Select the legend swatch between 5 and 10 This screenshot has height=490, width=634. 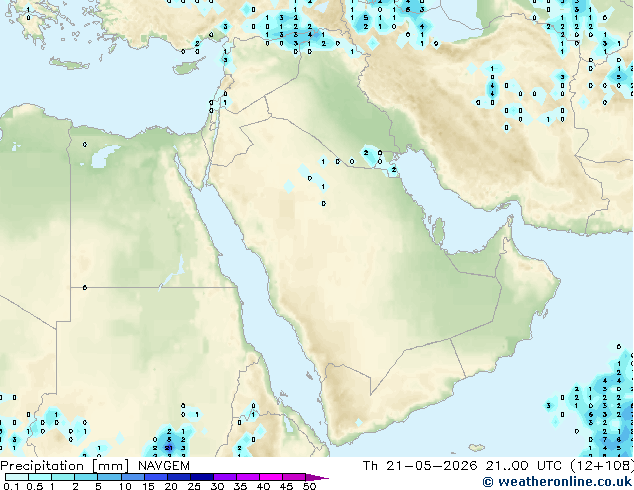110,477
